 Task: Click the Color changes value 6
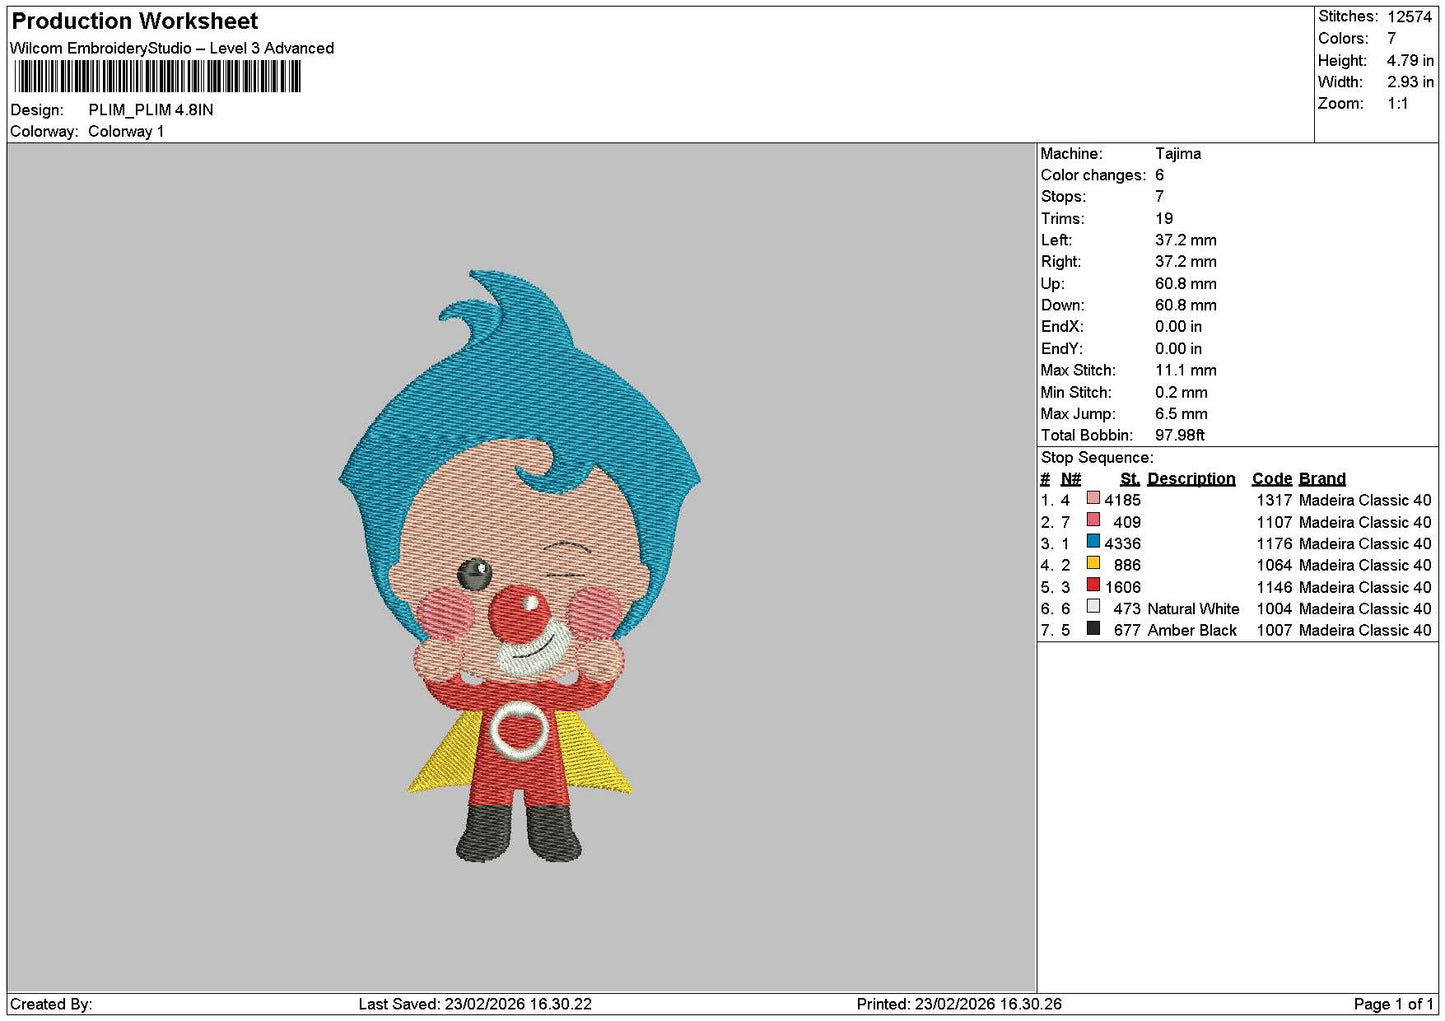pos(1160,176)
